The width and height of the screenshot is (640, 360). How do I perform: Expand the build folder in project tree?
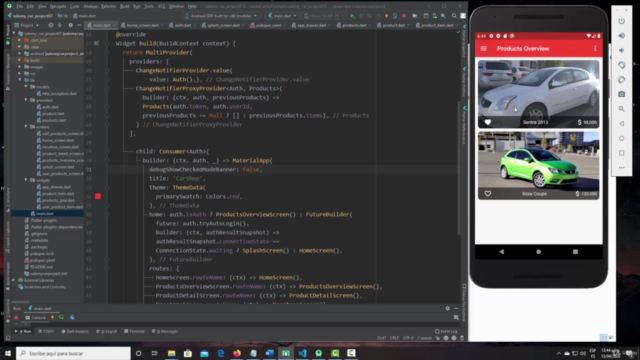20,60
